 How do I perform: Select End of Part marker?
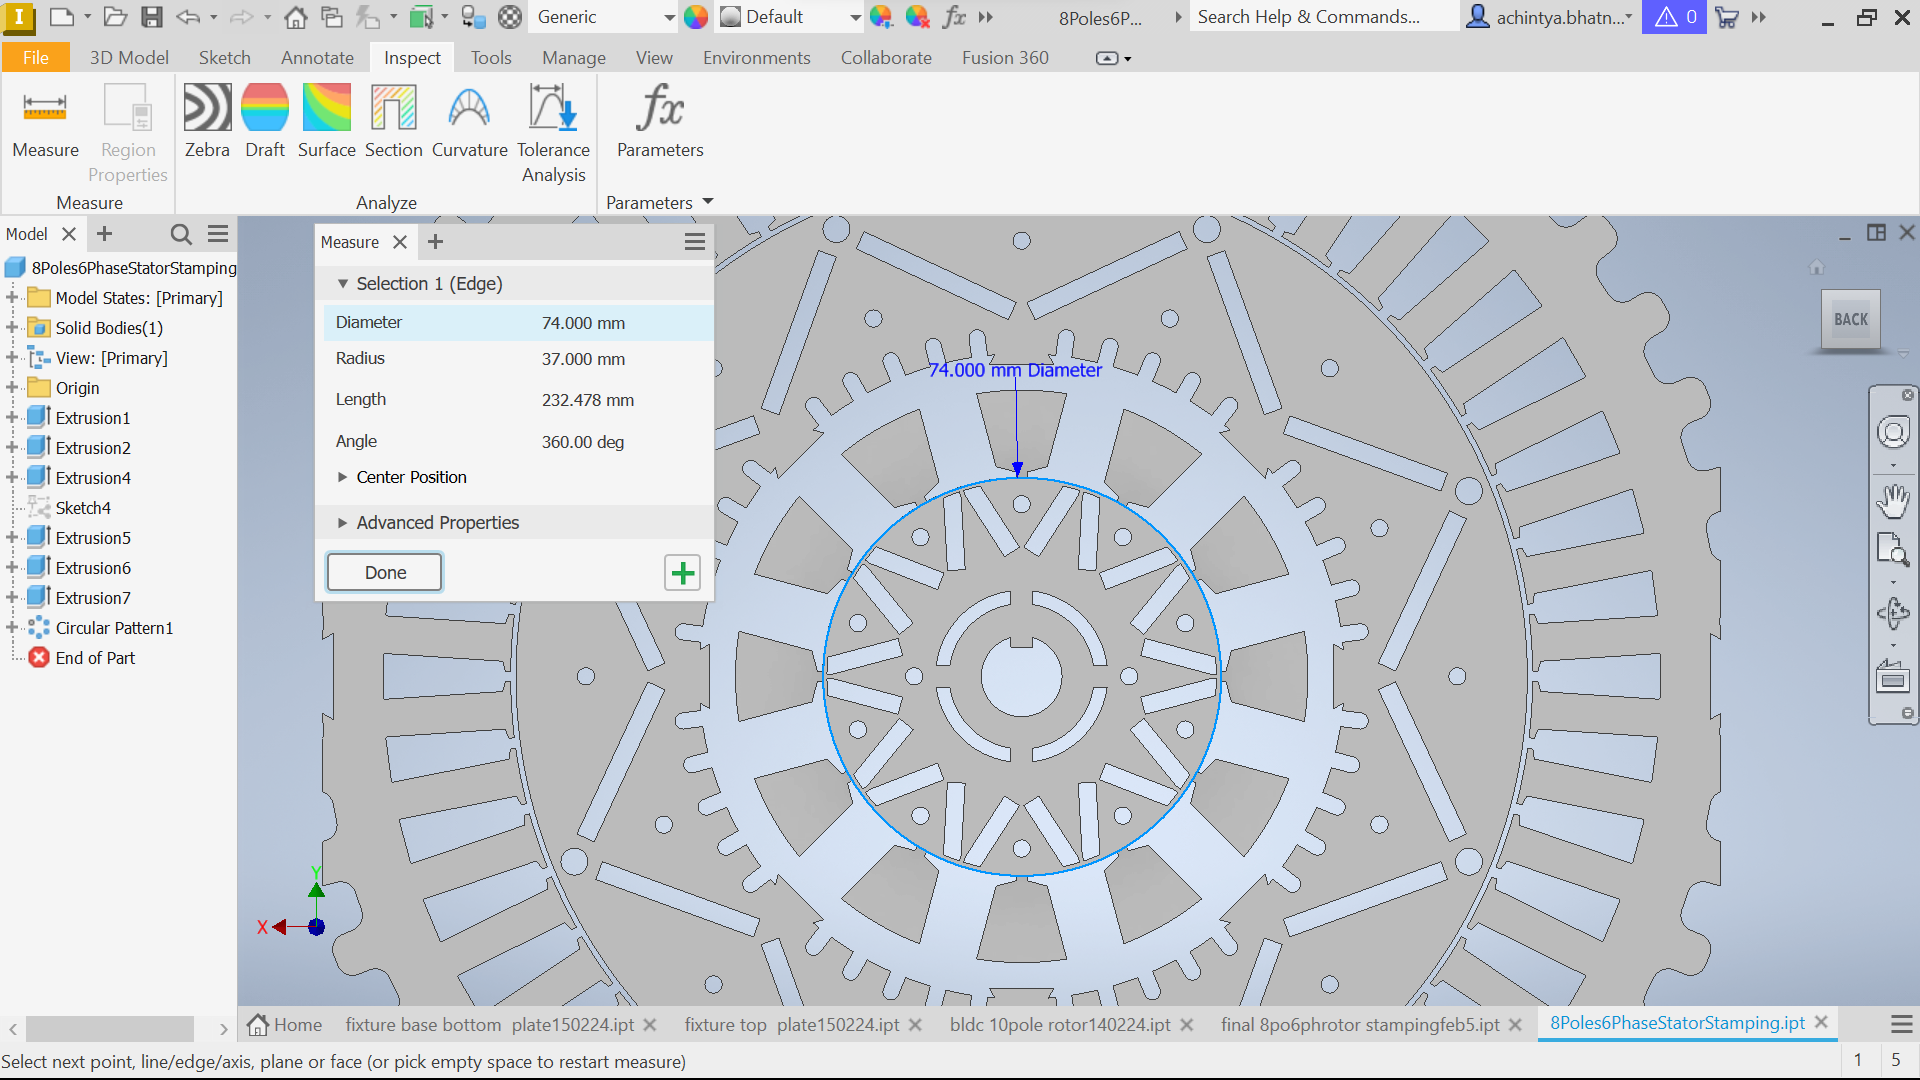pos(95,658)
